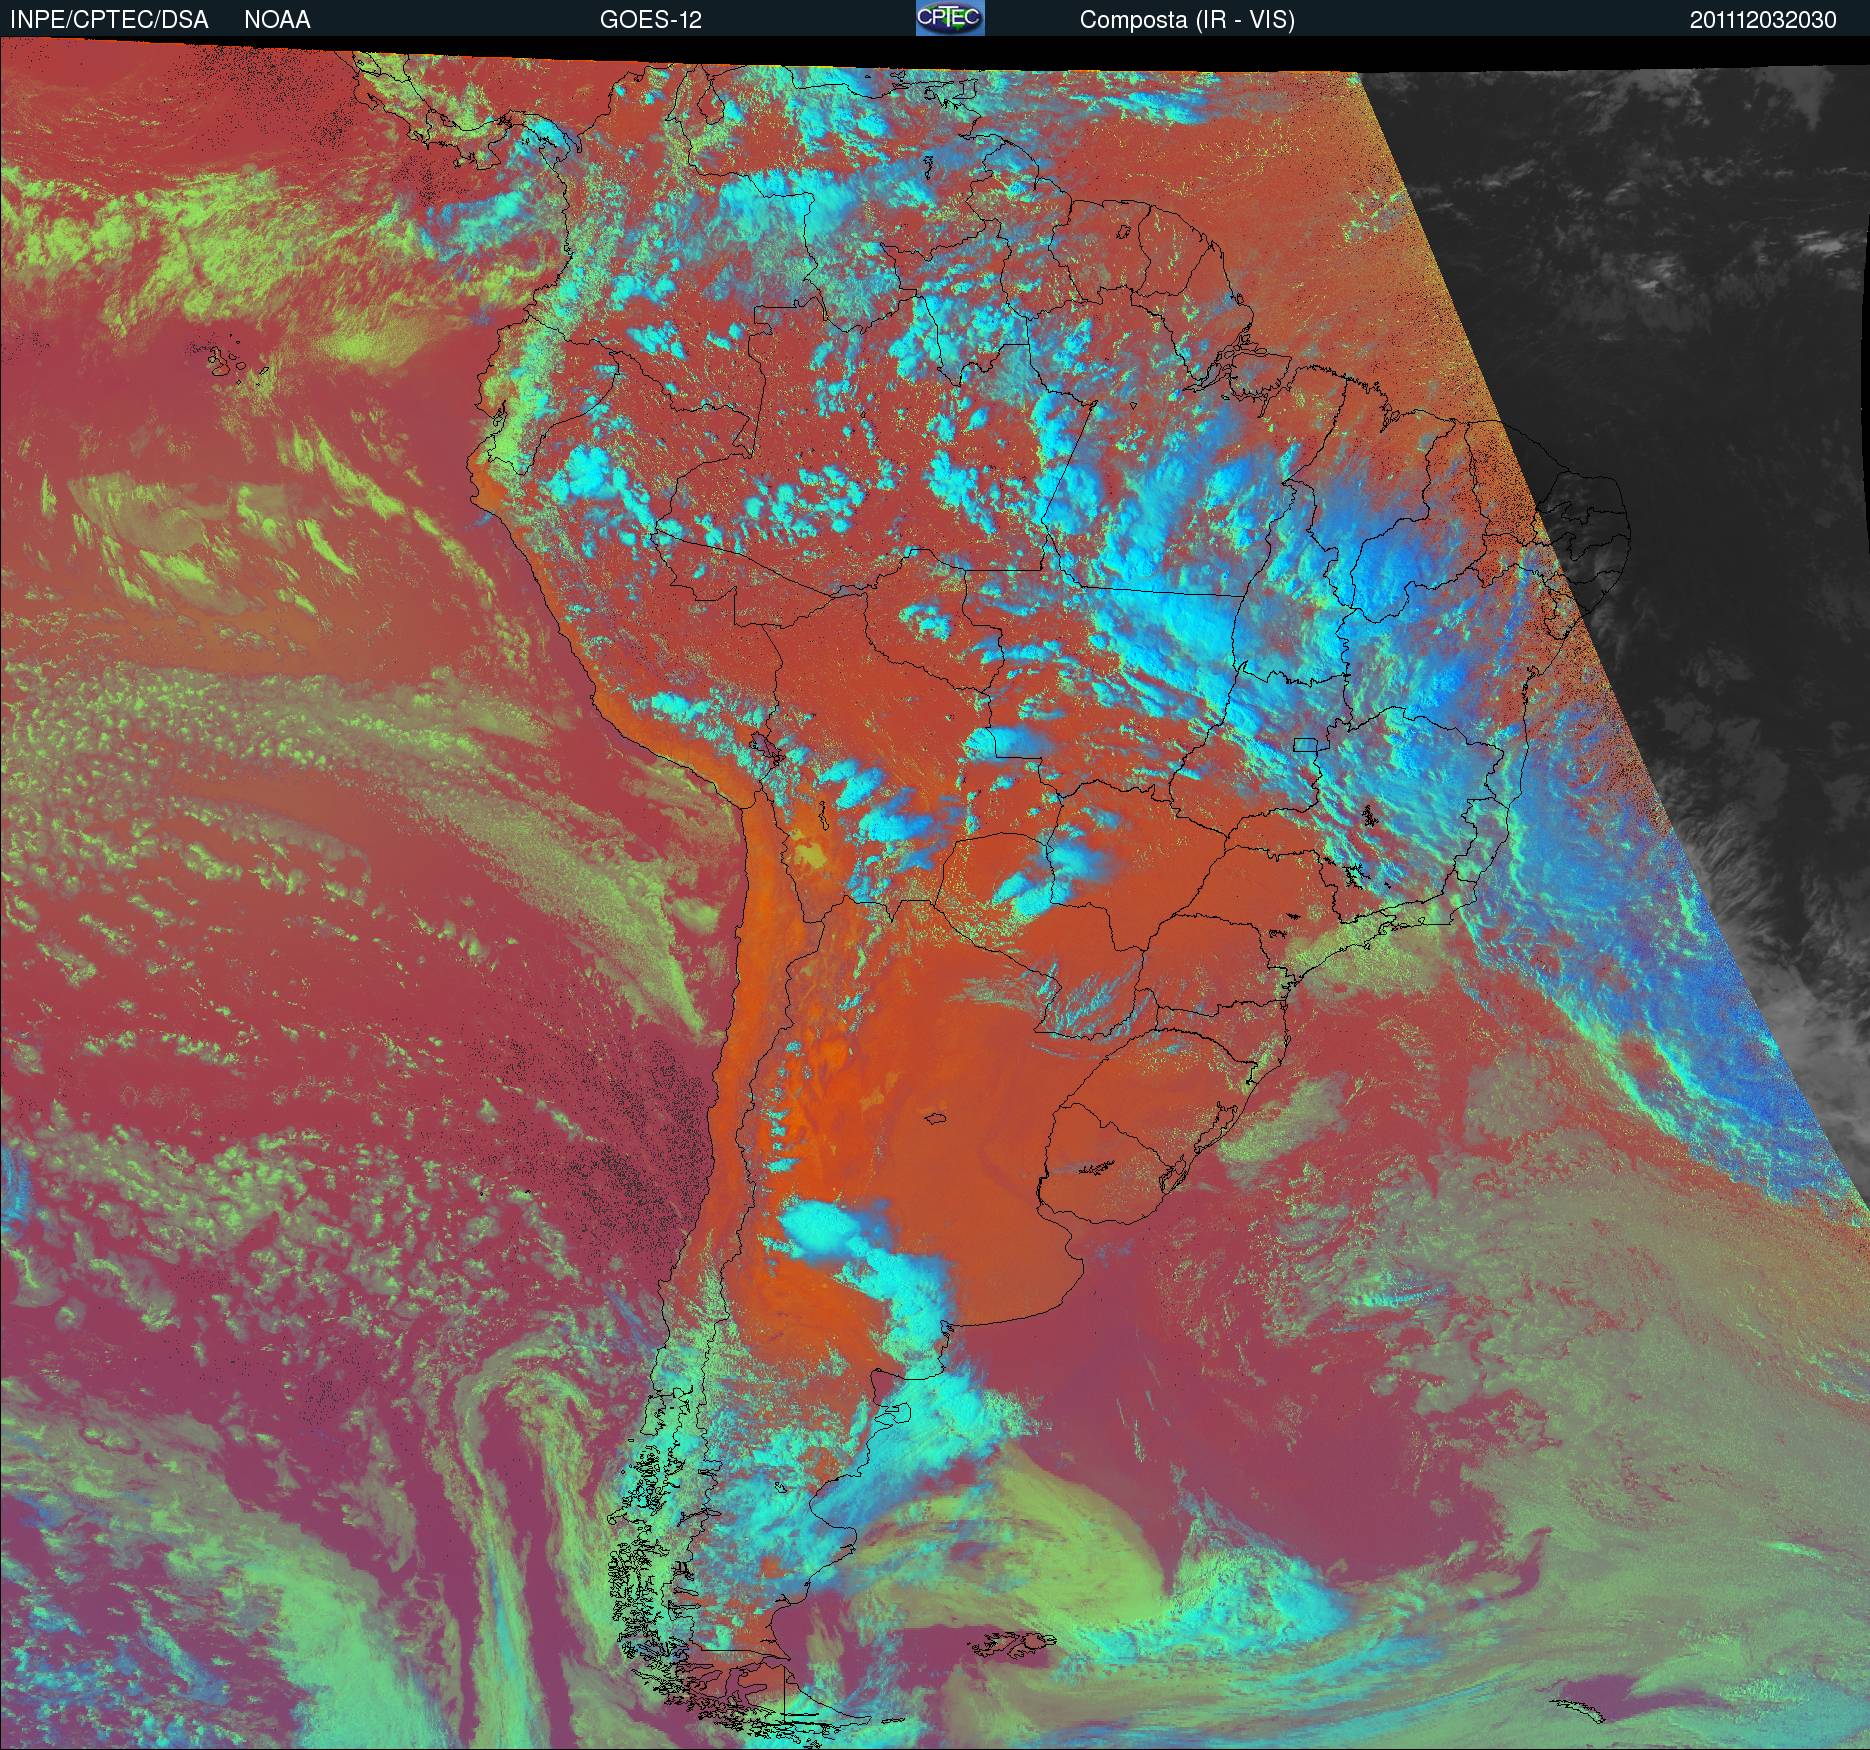Click the Composta (IR - VIS) title

point(1187,20)
